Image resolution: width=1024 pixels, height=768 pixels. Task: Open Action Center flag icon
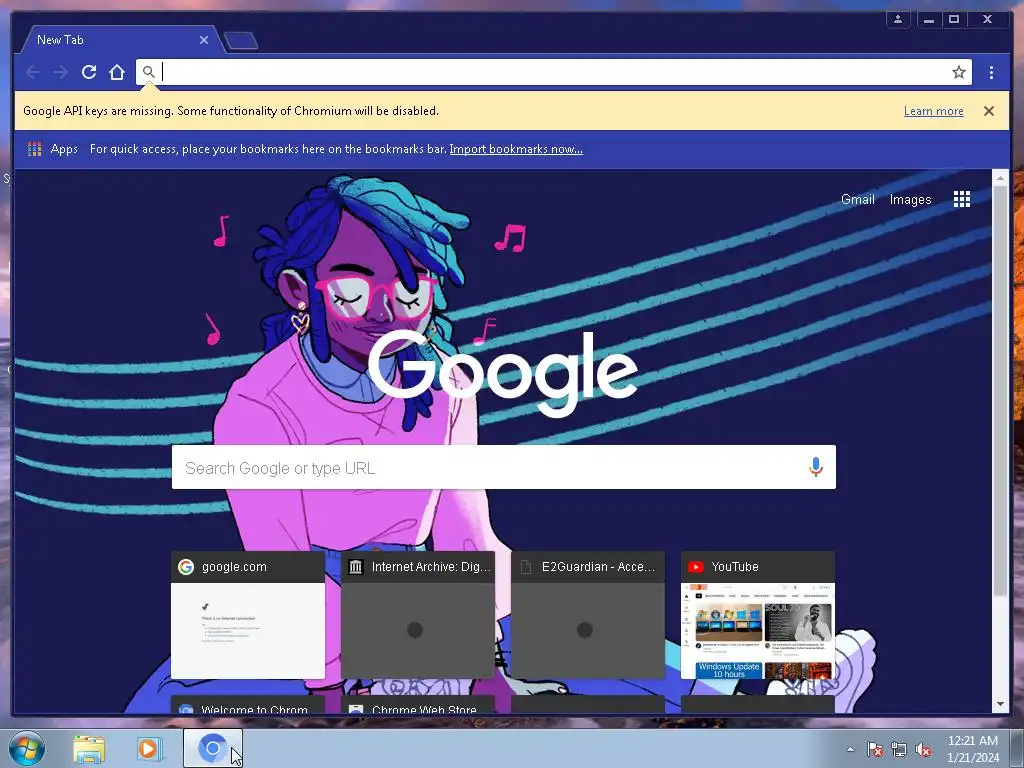pyautogui.click(x=875, y=749)
